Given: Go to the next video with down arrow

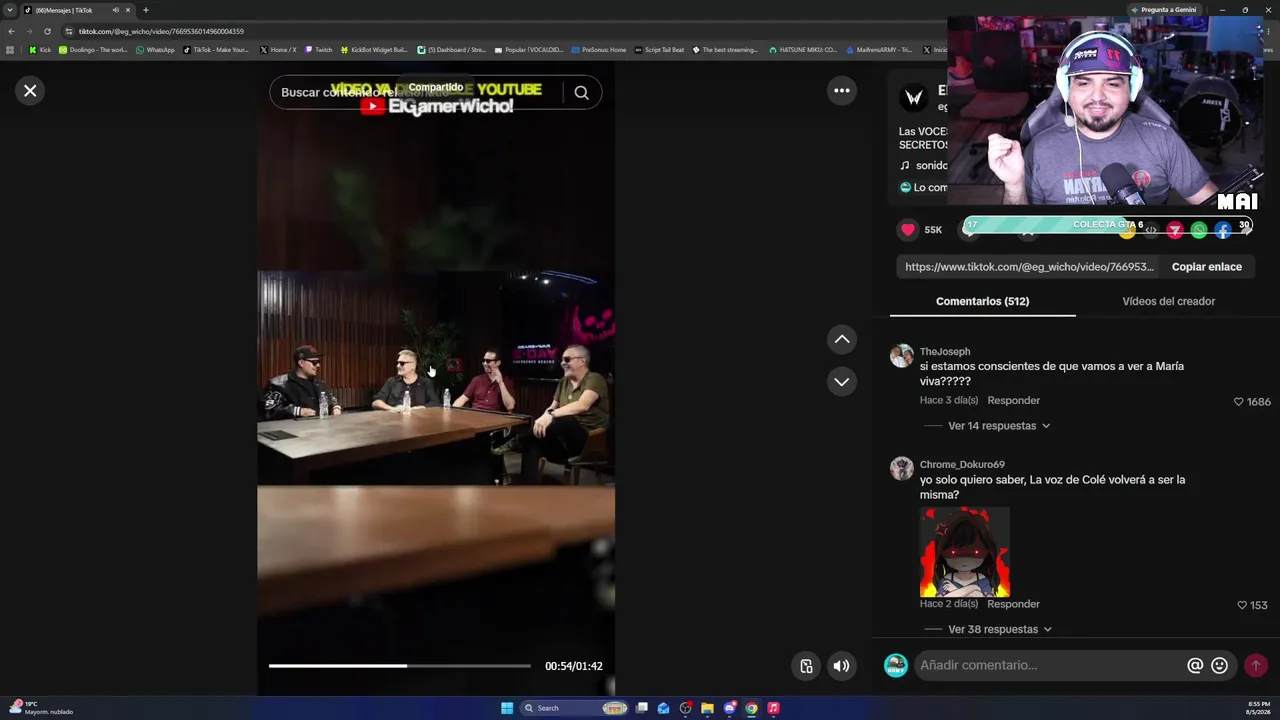Looking at the screenshot, I should pyautogui.click(x=842, y=382).
